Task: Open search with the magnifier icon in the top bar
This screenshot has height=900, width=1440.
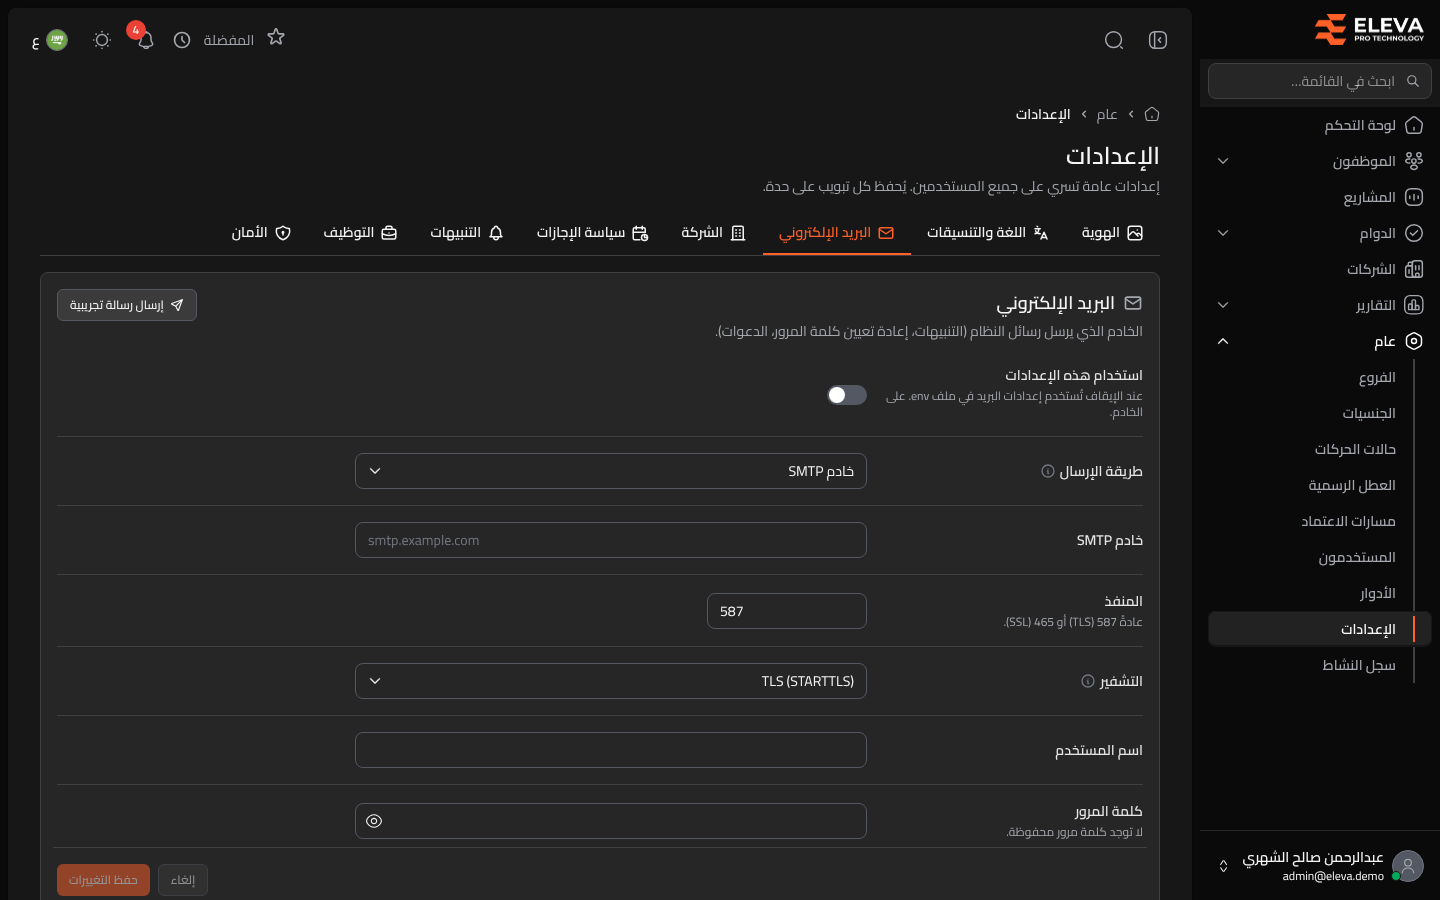Action: tap(1114, 40)
